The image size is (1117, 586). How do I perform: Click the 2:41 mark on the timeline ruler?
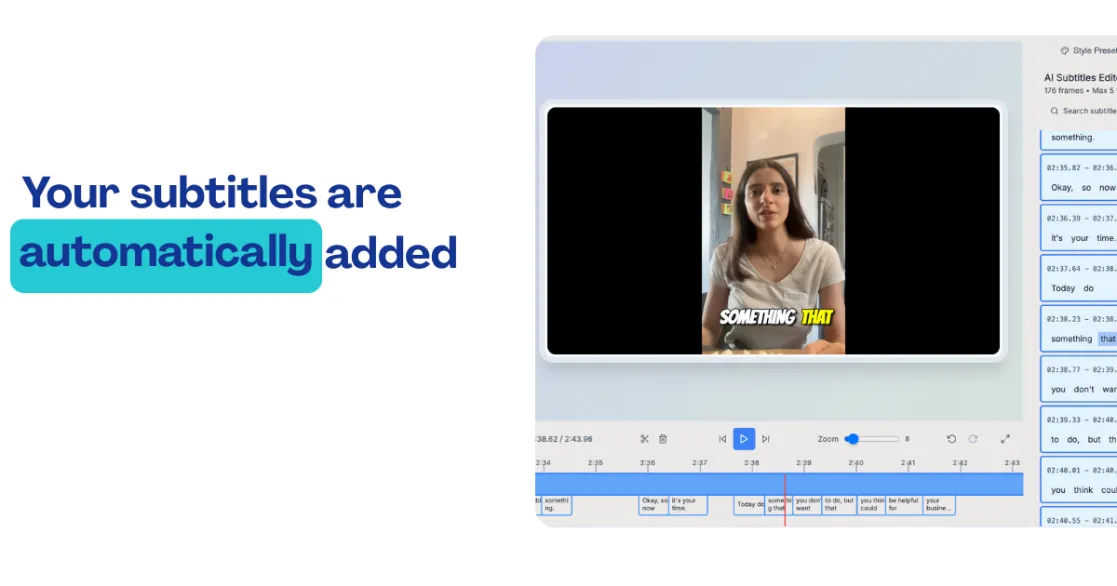pos(908,463)
